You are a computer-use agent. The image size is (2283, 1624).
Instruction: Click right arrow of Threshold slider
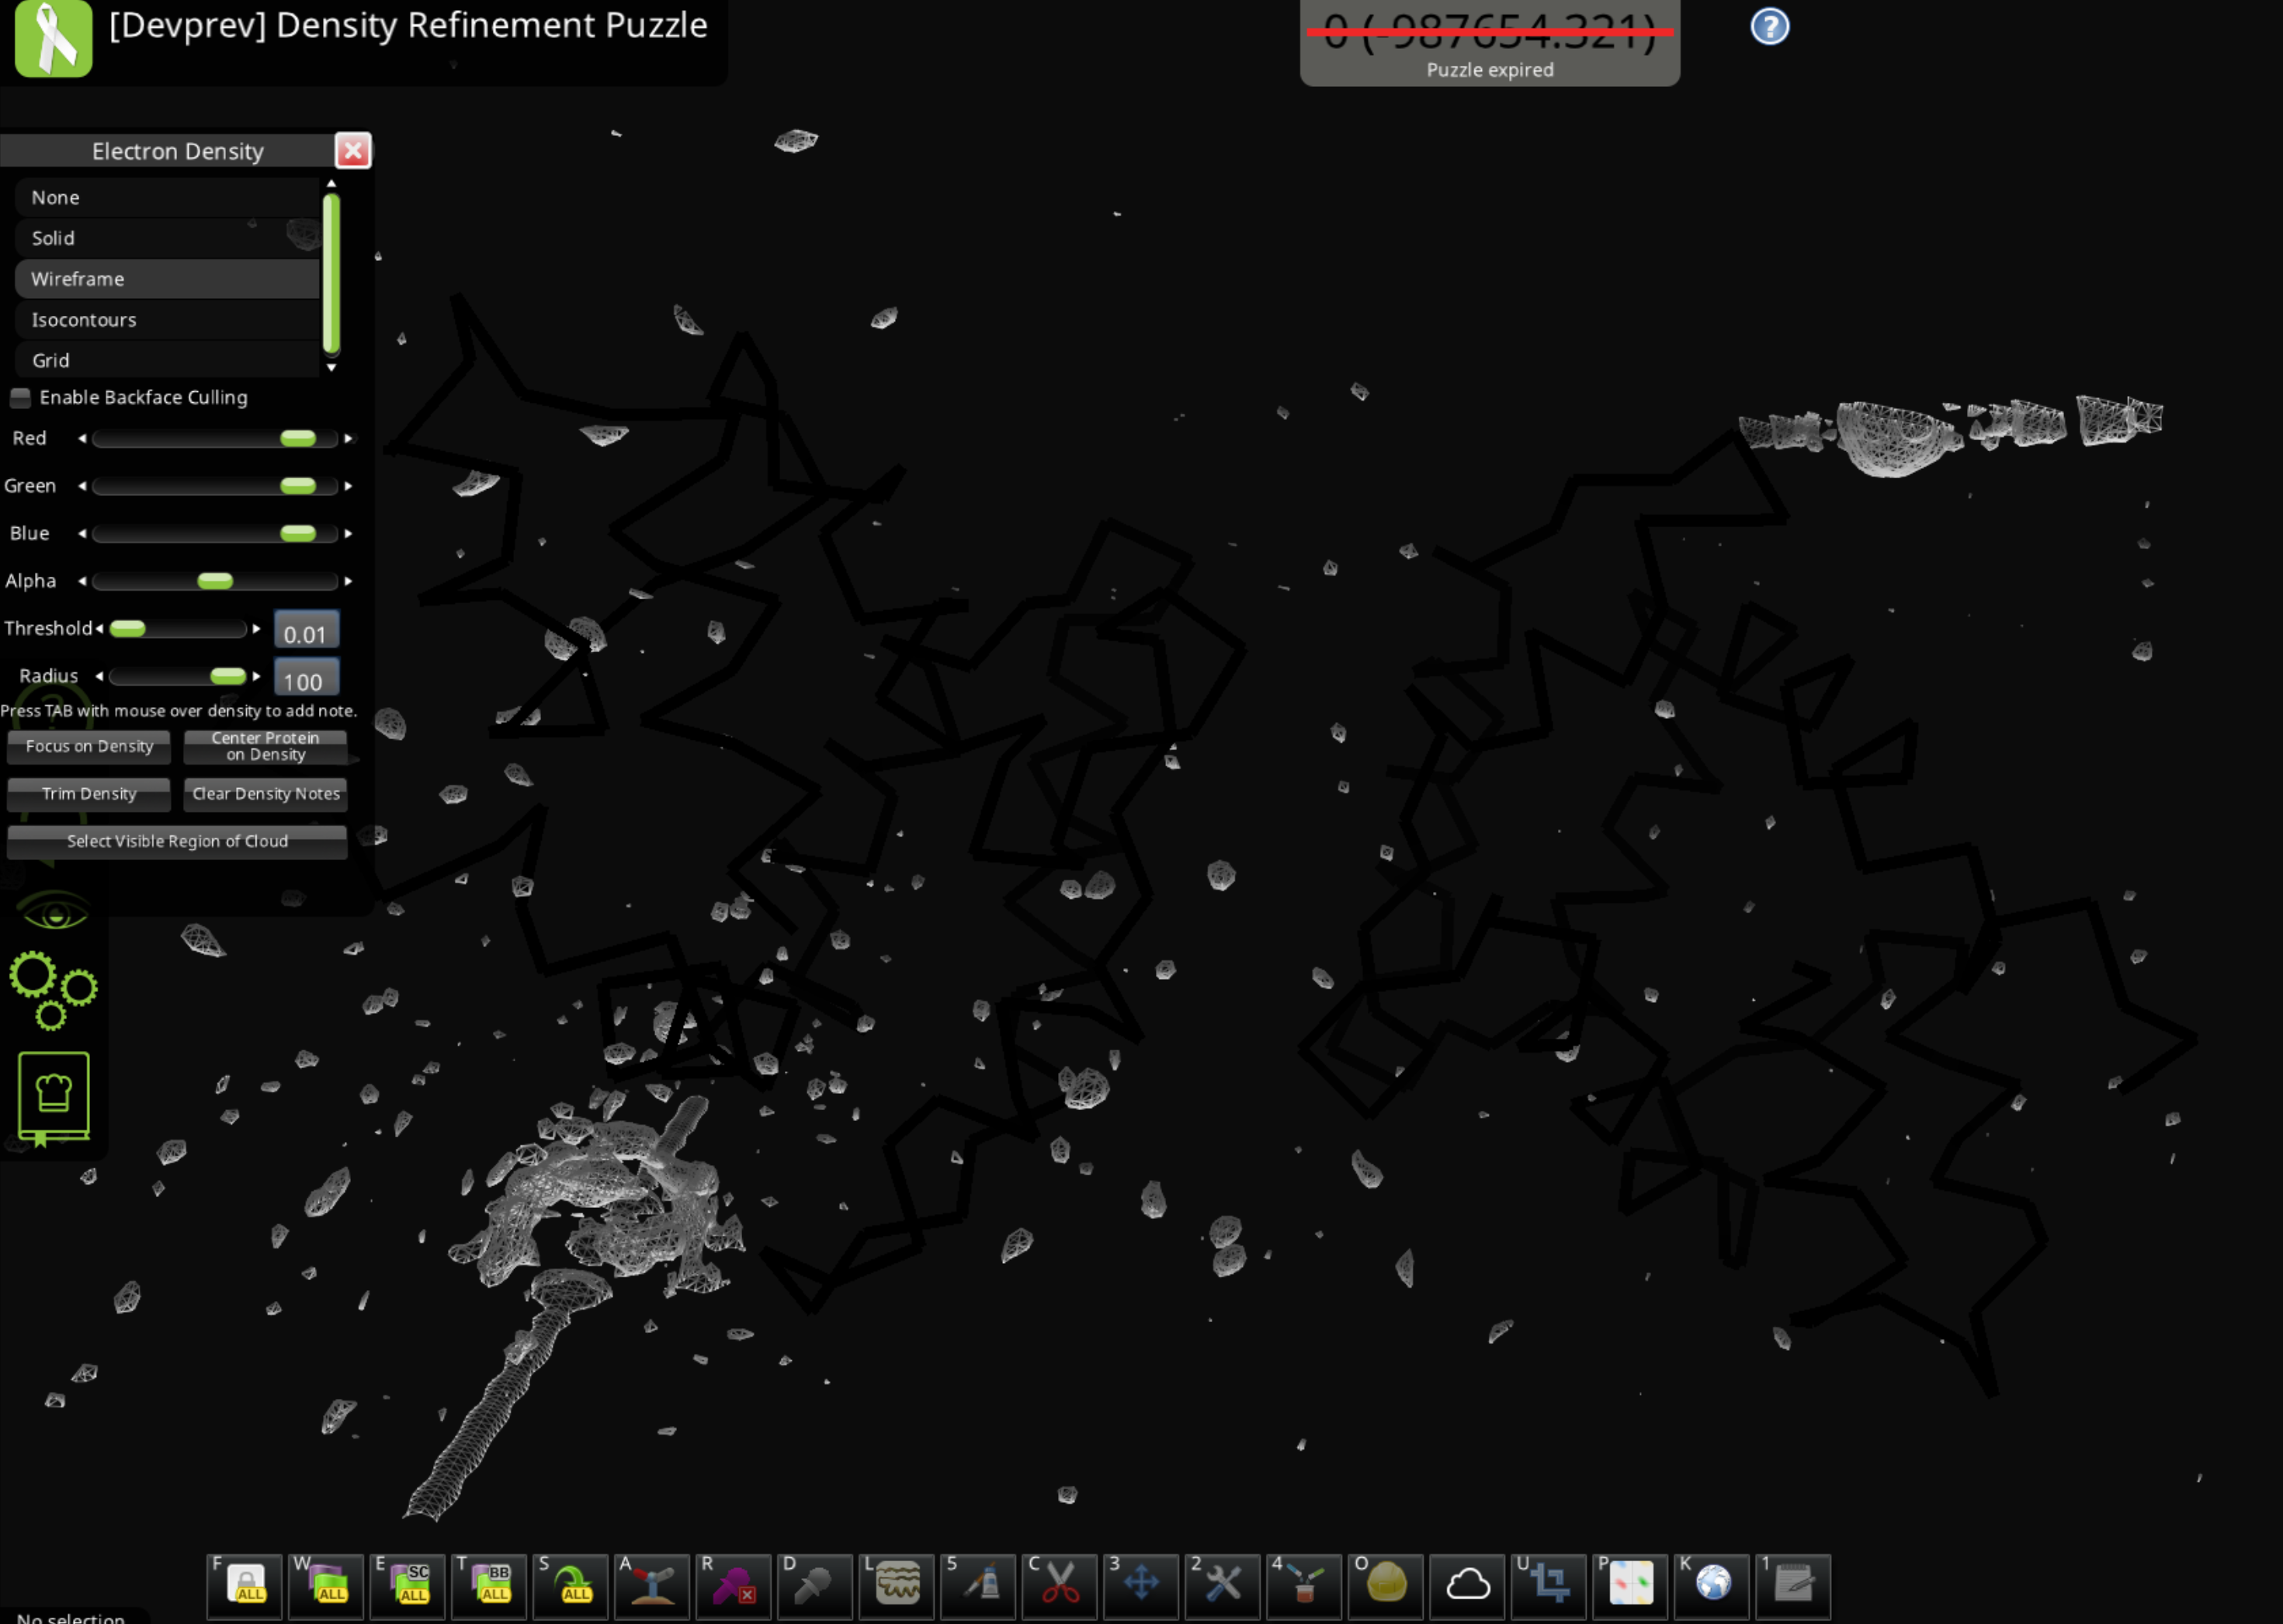point(257,629)
